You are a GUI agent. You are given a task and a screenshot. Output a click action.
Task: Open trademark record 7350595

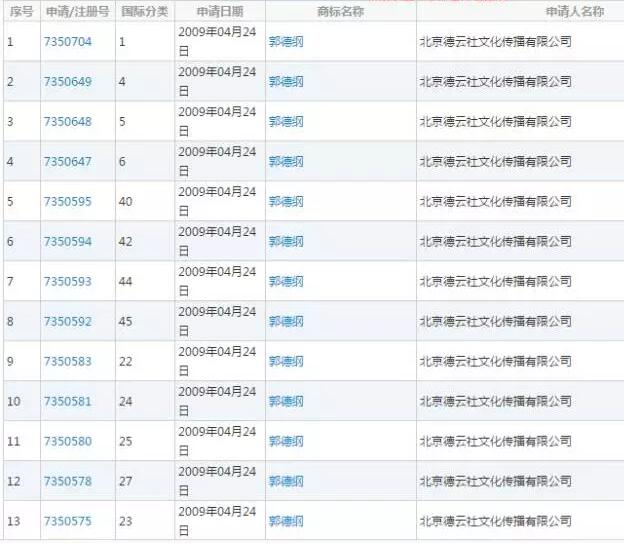tap(67, 202)
